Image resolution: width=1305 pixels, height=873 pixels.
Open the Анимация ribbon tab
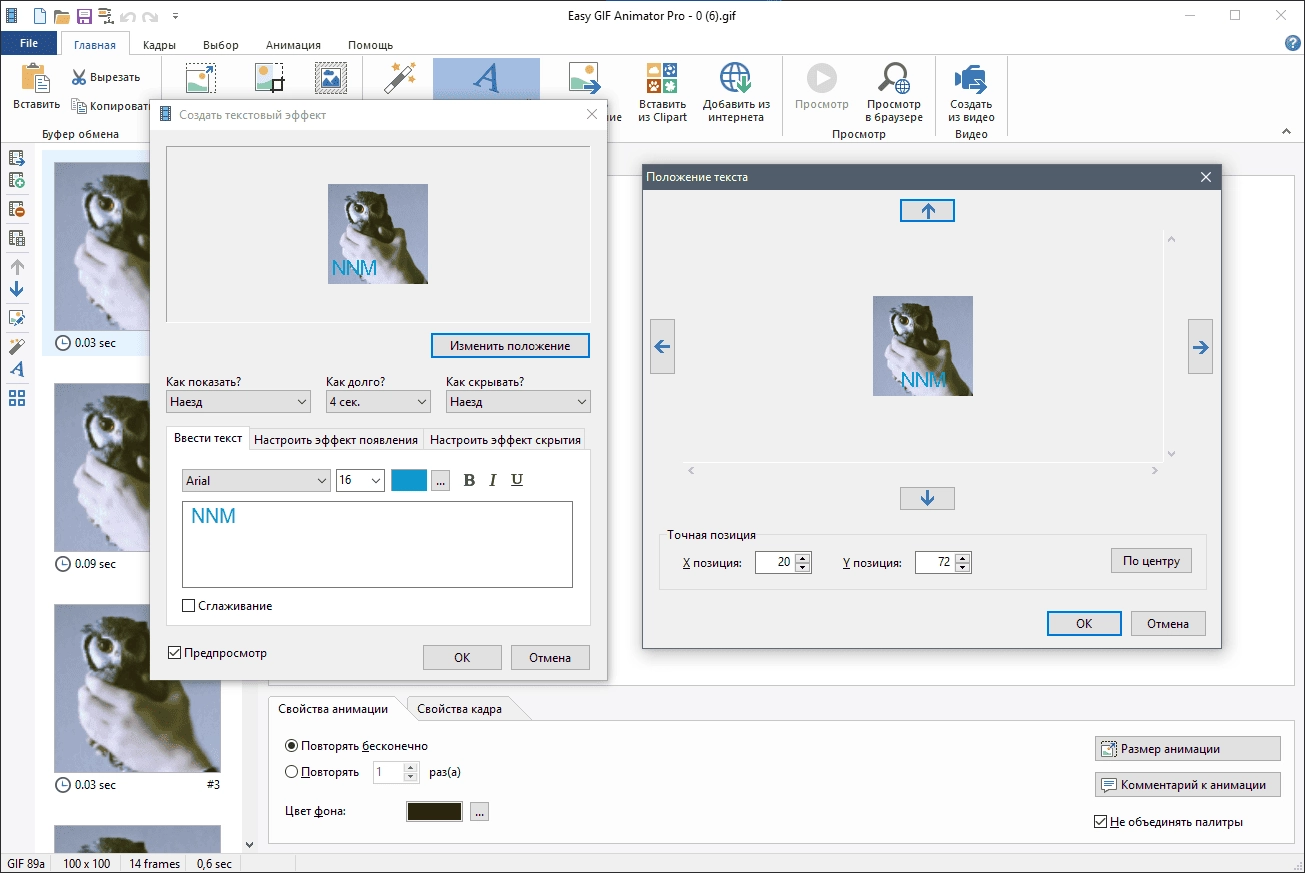(x=293, y=45)
